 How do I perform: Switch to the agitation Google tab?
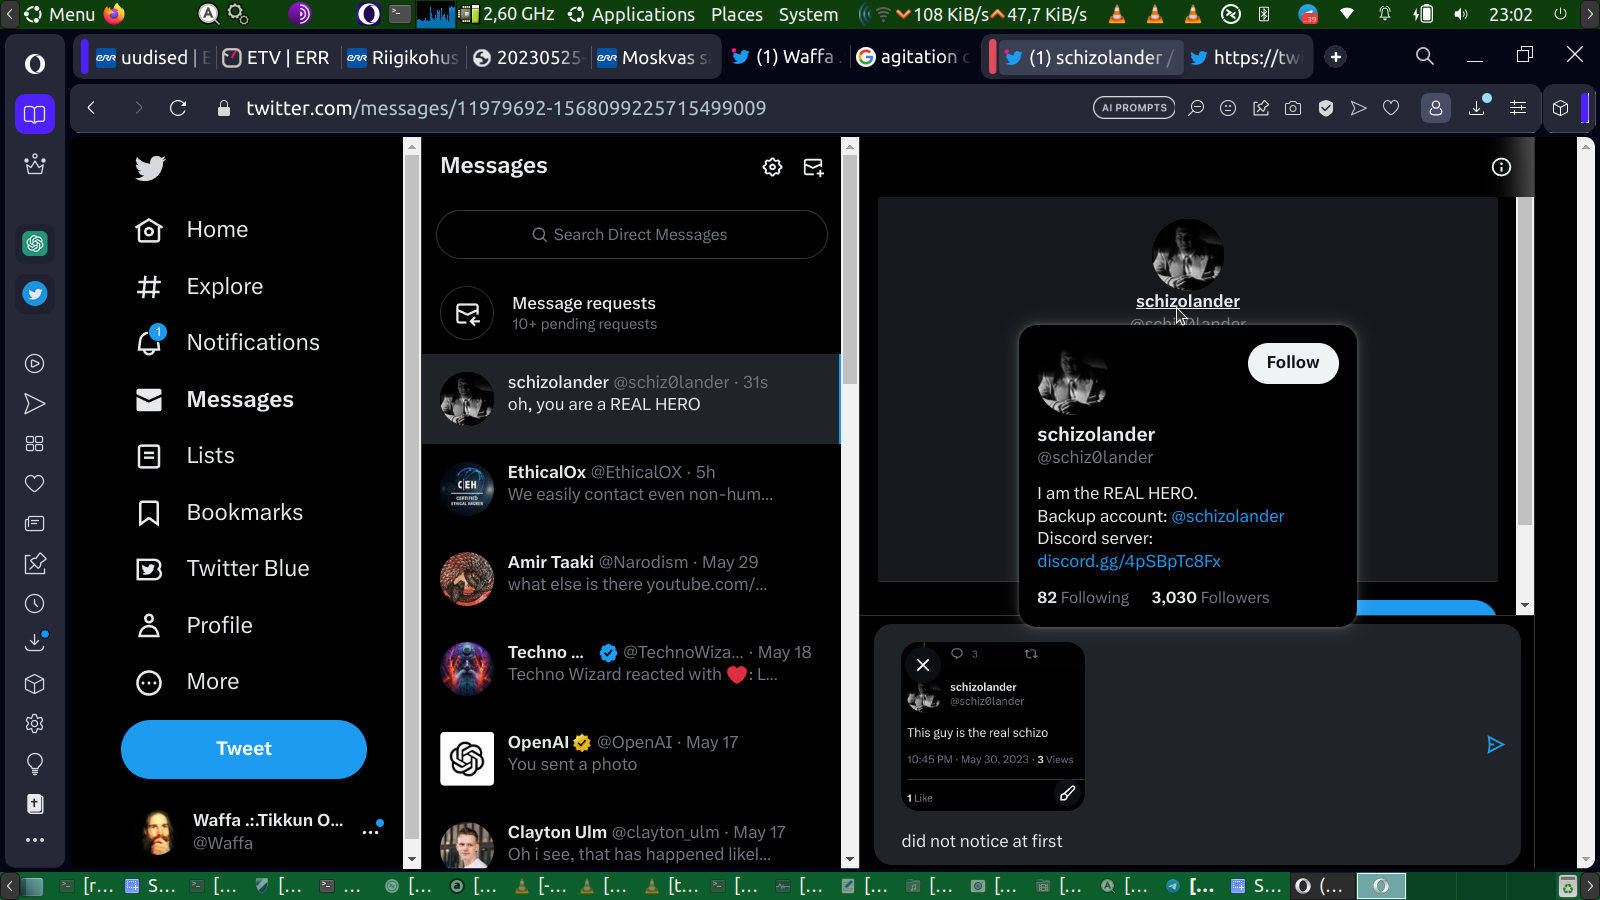pyautogui.click(x=913, y=57)
